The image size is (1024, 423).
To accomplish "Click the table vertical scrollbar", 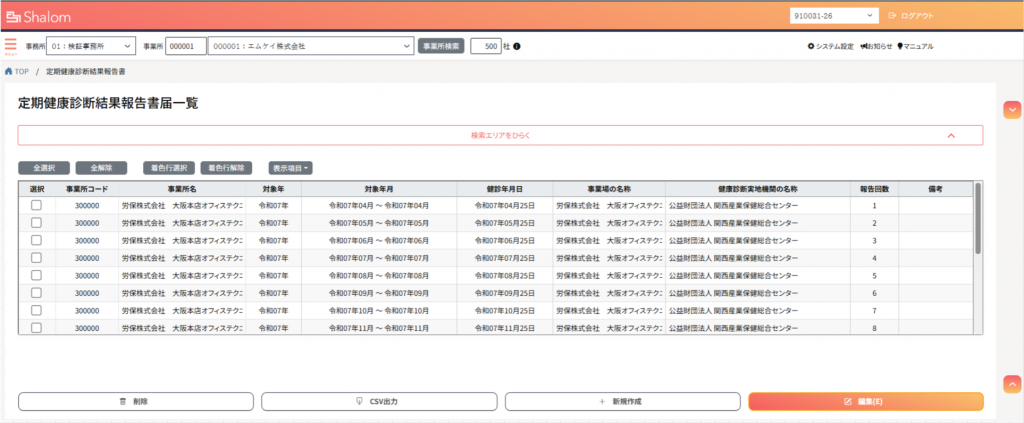I will pyautogui.click(x=978, y=218).
